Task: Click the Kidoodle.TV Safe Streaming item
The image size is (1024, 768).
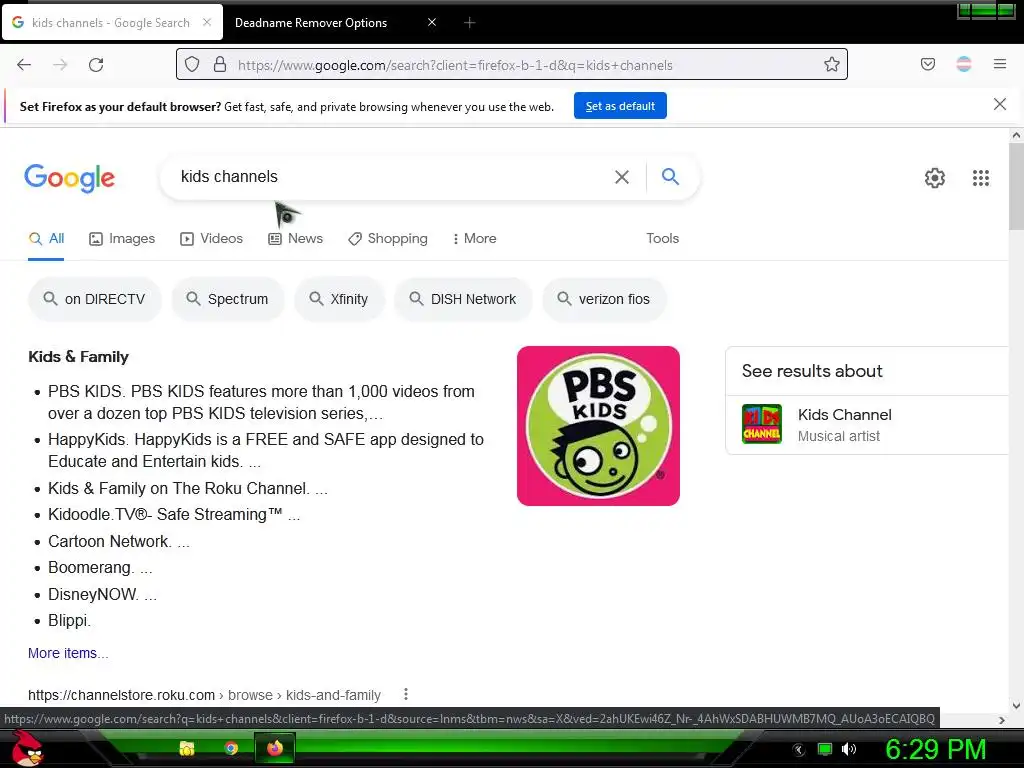Action: [x=174, y=515]
